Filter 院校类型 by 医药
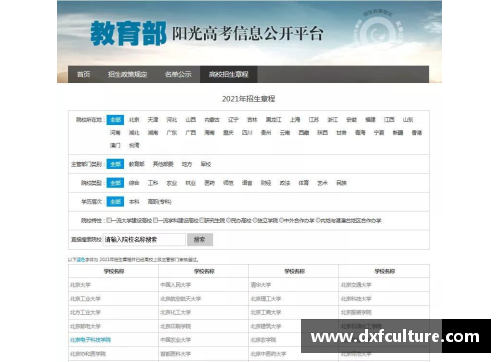The height and width of the screenshot is (362, 500). (x=209, y=183)
